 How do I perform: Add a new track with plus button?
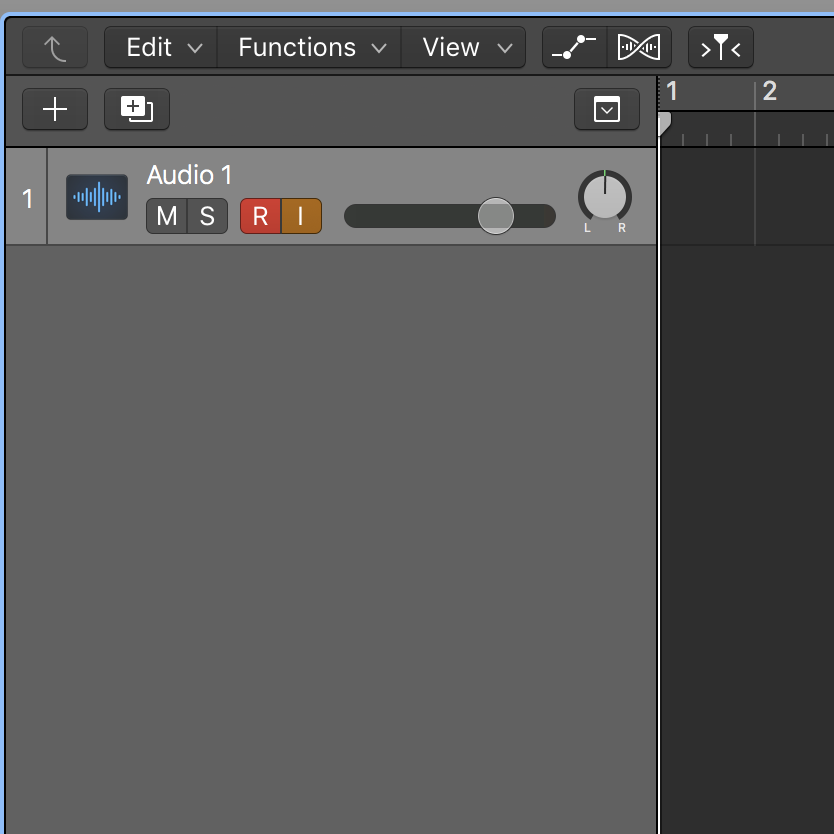click(x=55, y=109)
